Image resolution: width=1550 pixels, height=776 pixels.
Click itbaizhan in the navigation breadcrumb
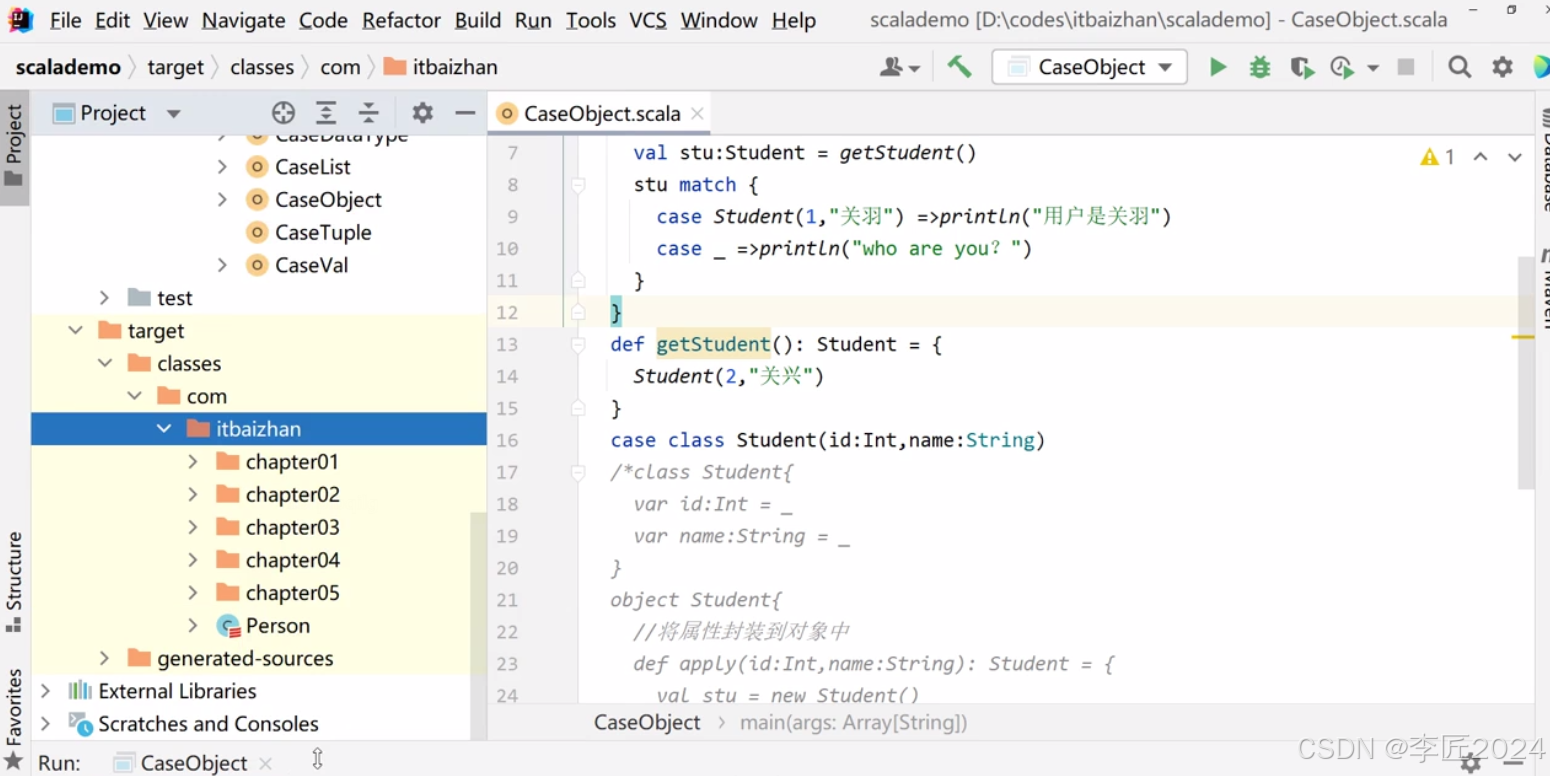point(441,67)
